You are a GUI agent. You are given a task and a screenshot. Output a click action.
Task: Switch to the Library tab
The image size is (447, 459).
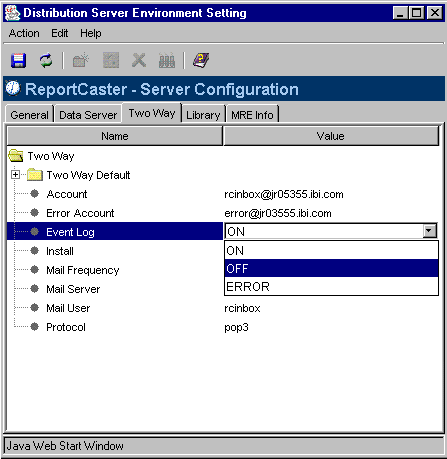(203, 115)
